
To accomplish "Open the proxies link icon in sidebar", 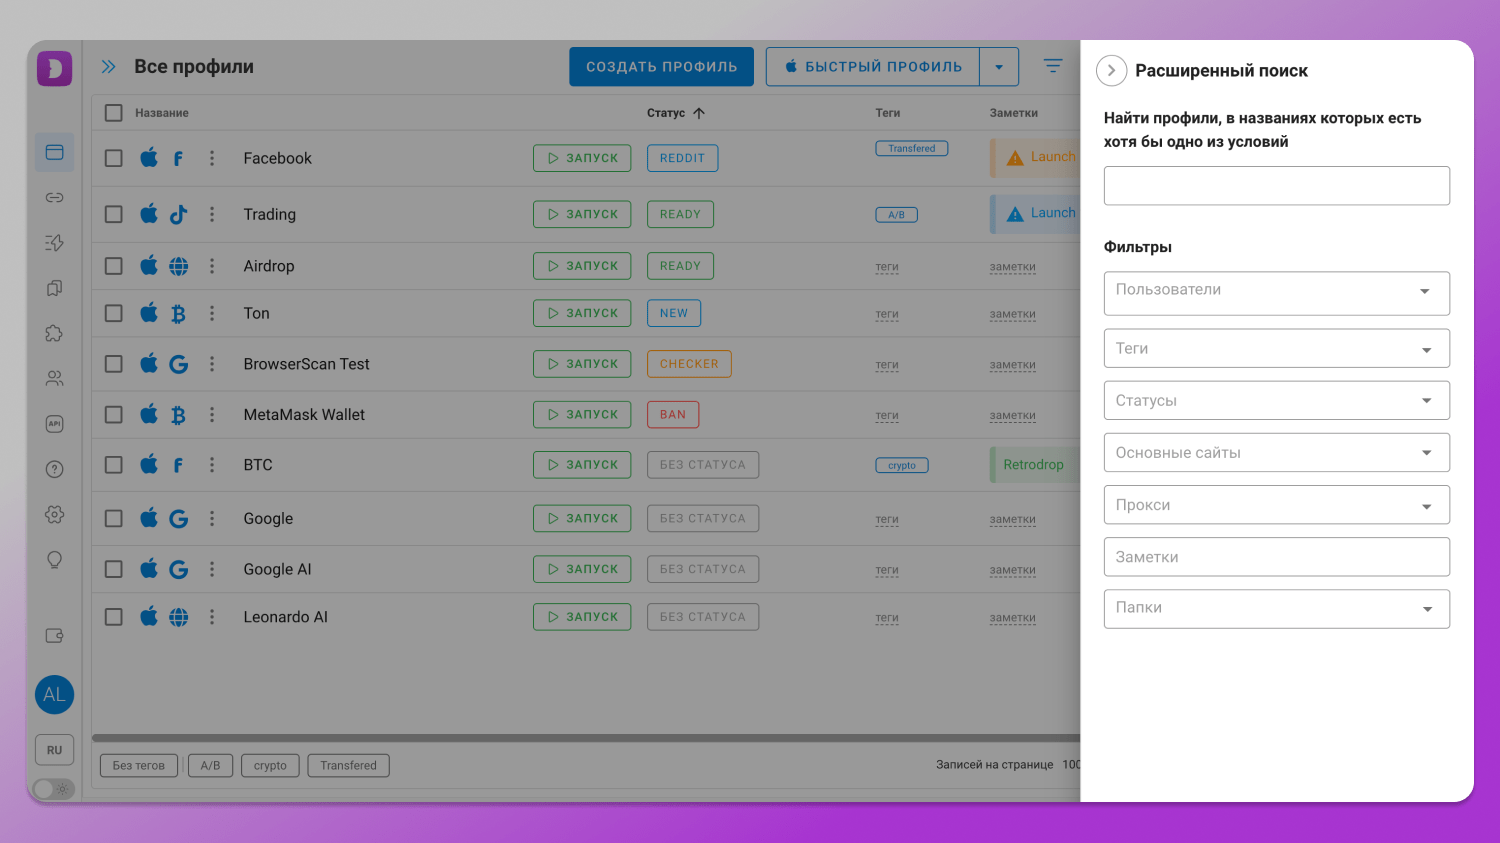I will click(x=54, y=198).
